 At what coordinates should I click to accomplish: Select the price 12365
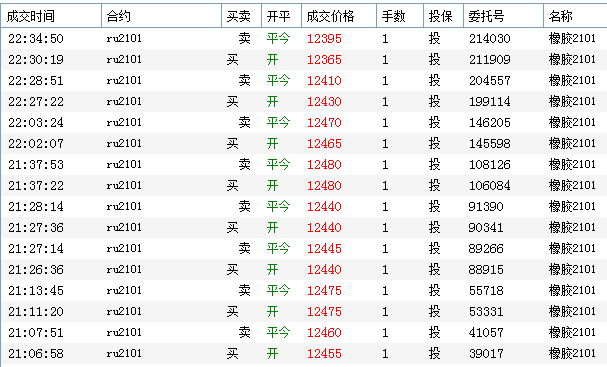click(324, 60)
